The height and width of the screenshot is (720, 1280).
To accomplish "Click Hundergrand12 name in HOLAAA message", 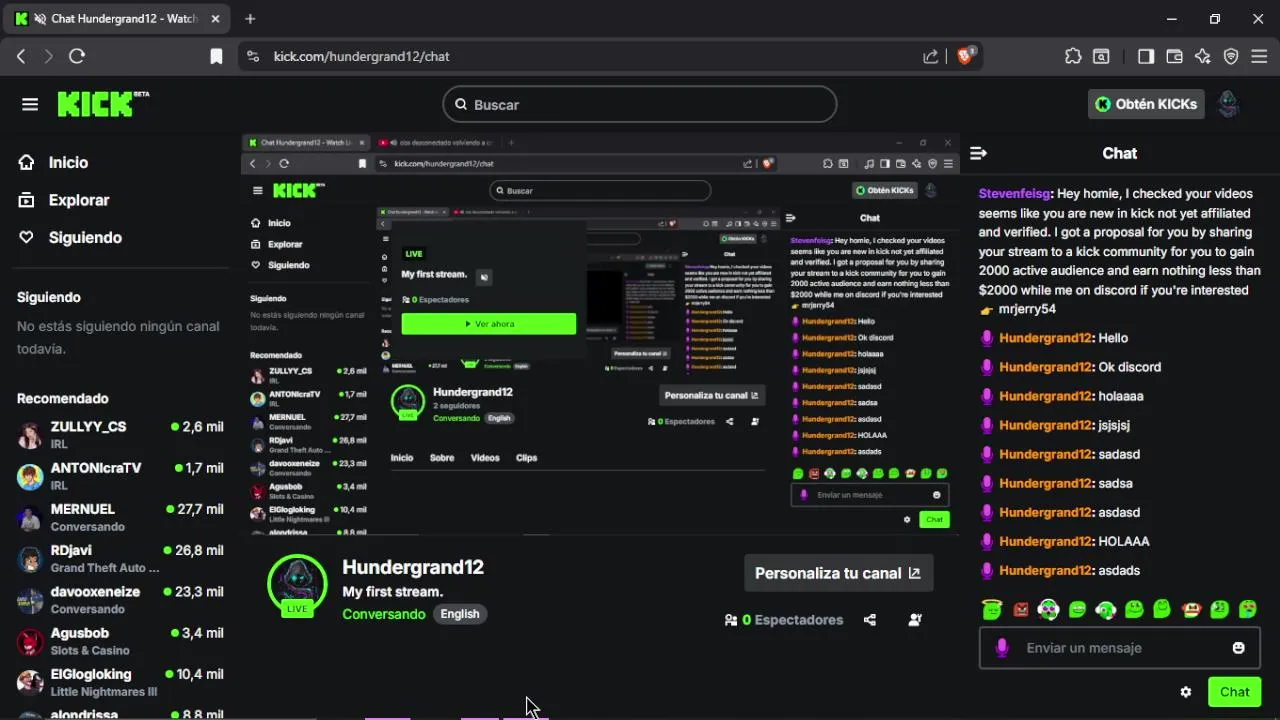I will (1045, 541).
